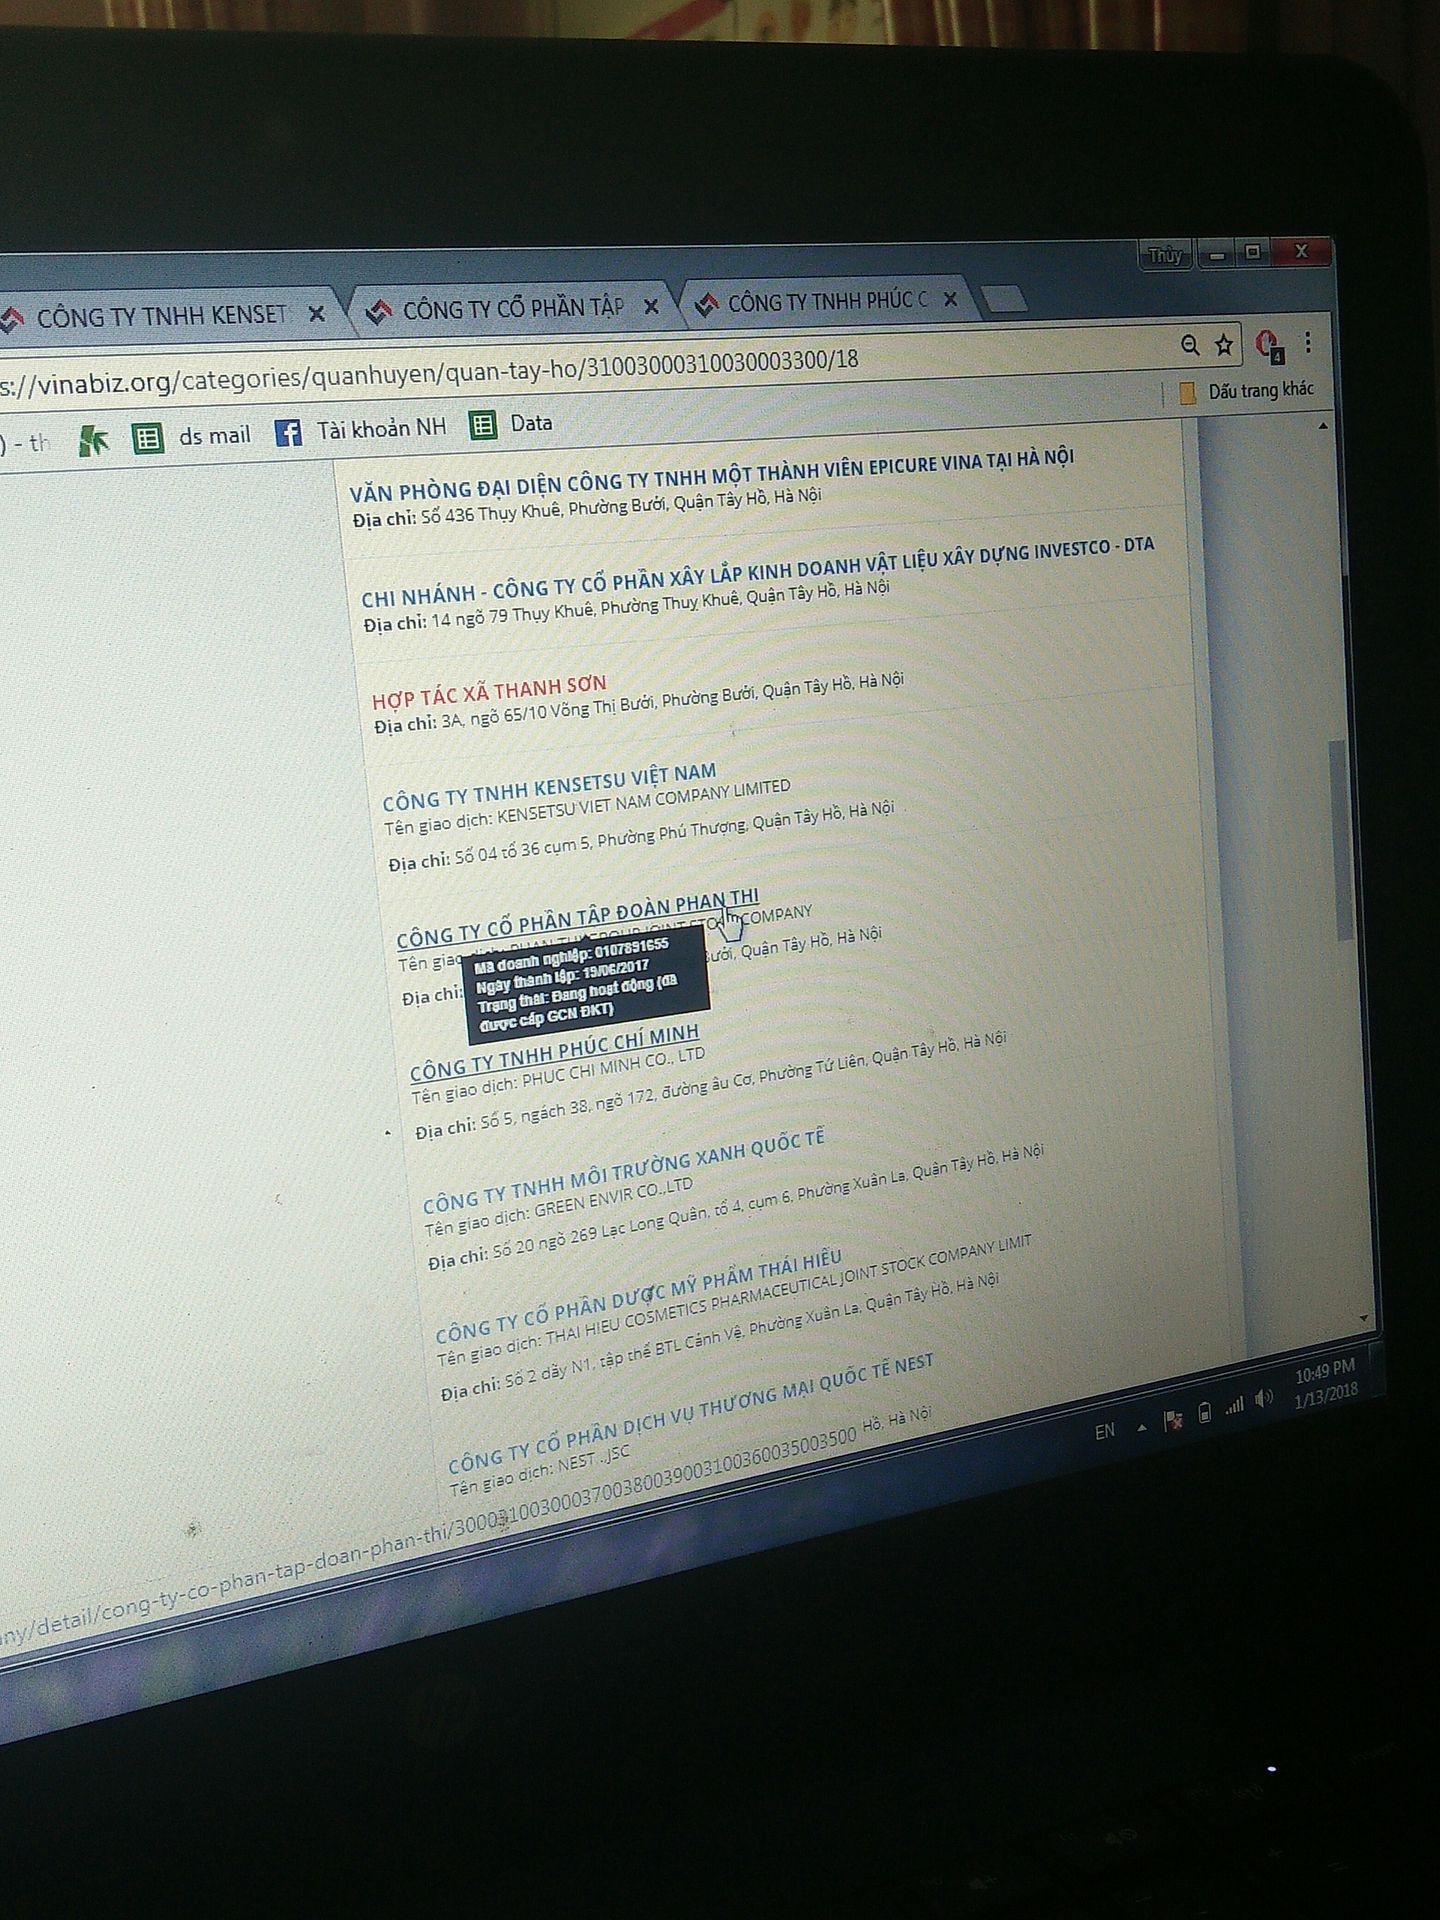Image resolution: width=1440 pixels, height=1920 pixels.
Task: Click the battery tray icon
Action: [1205, 1412]
